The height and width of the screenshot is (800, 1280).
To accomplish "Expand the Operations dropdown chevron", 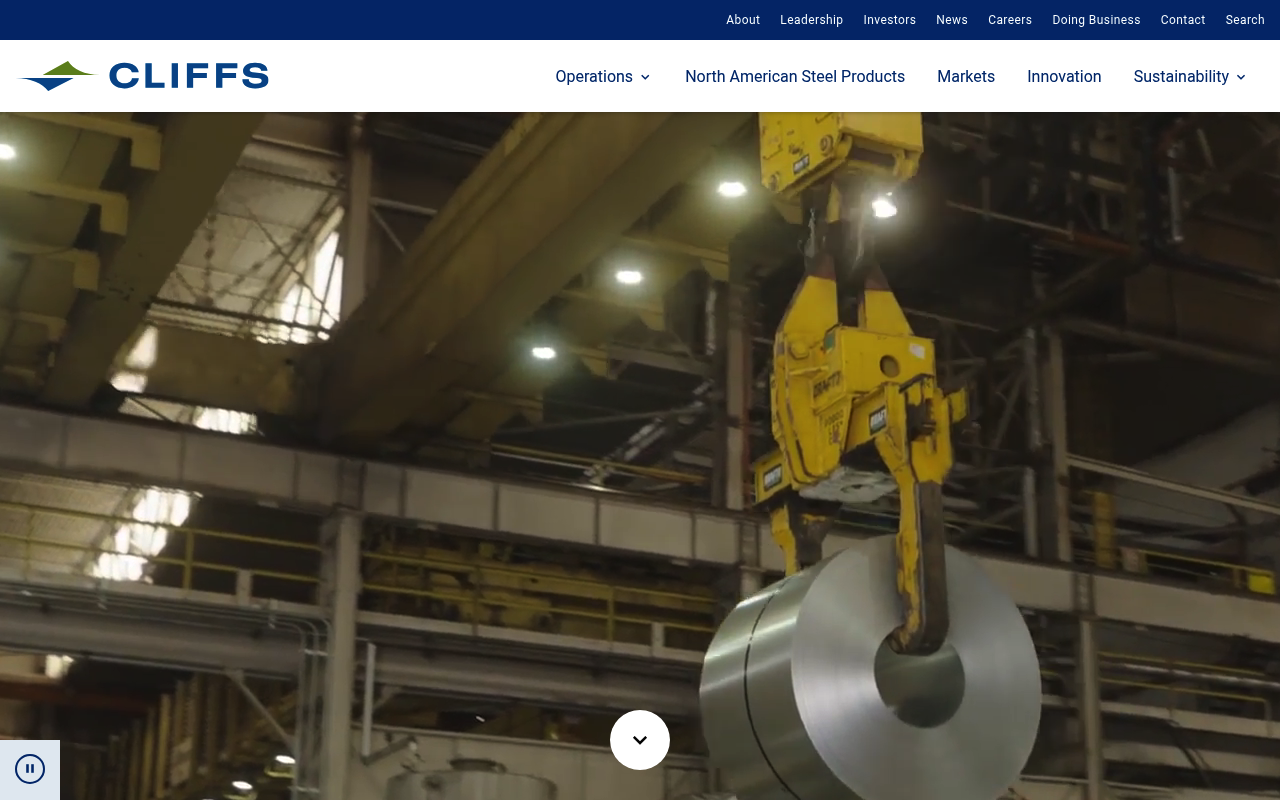I will coord(645,77).
